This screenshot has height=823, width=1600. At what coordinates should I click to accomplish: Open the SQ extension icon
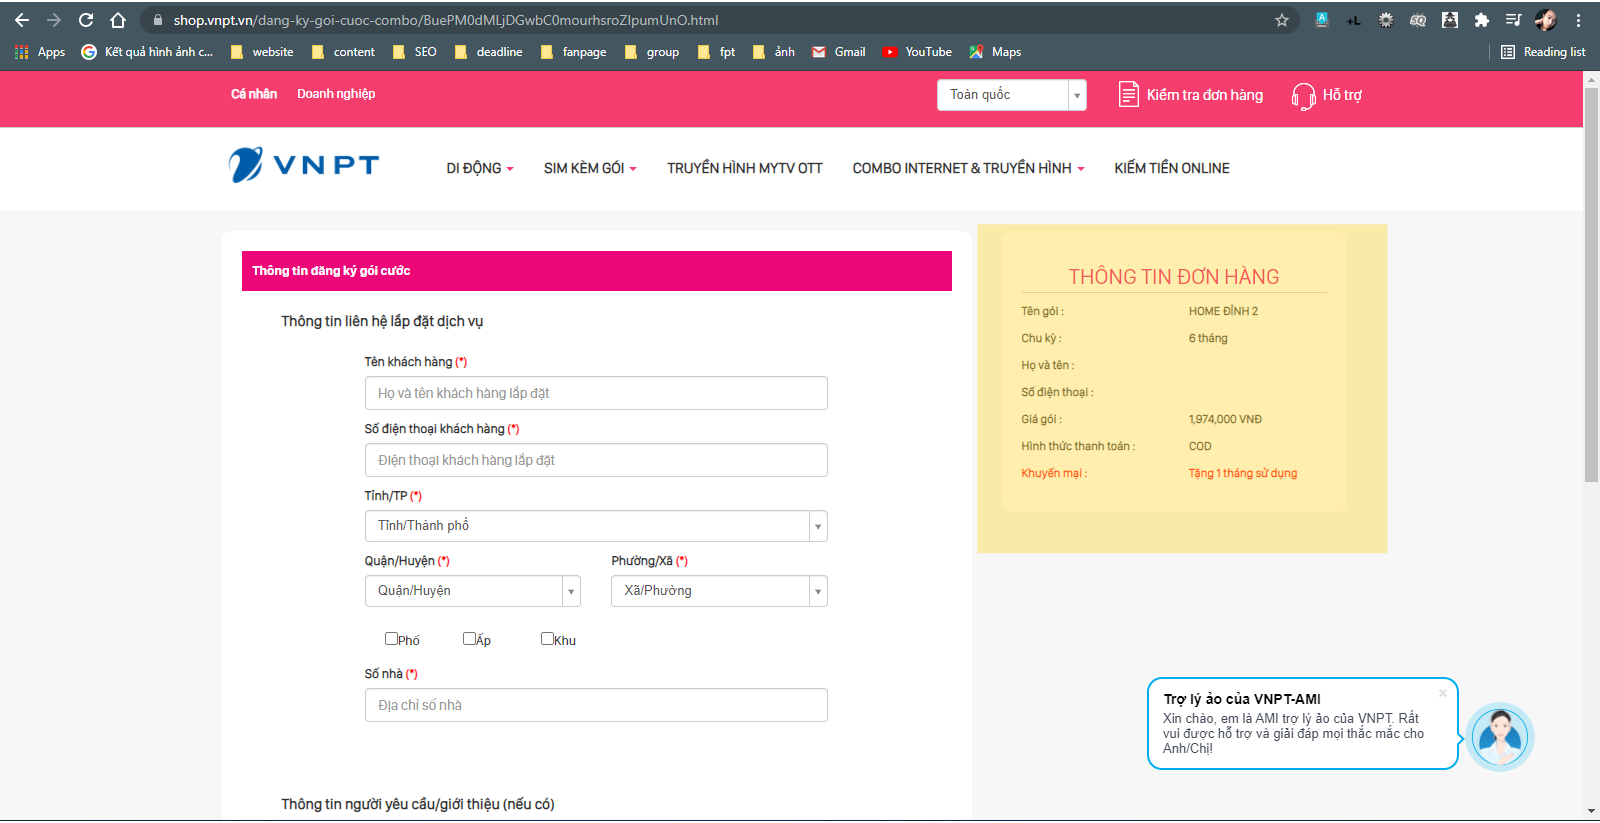point(1418,20)
